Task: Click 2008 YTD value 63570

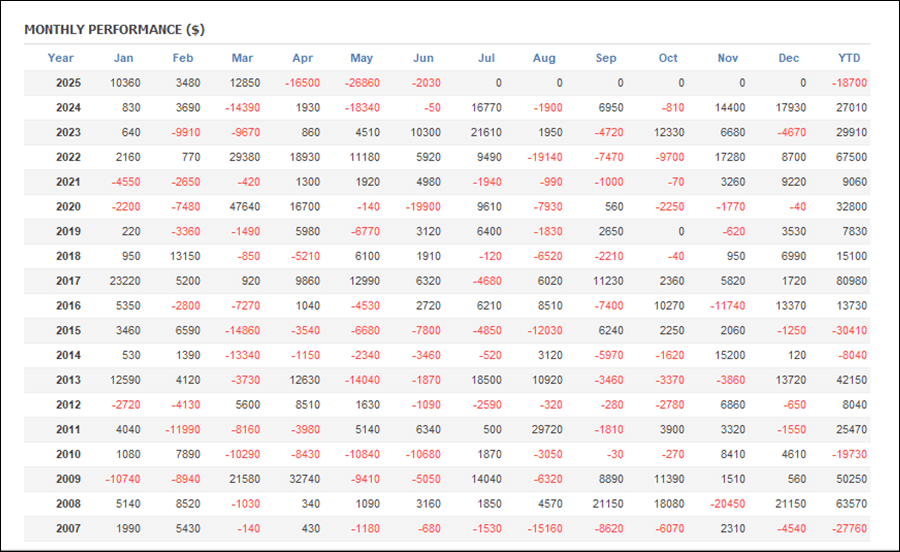Action: click(851, 503)
